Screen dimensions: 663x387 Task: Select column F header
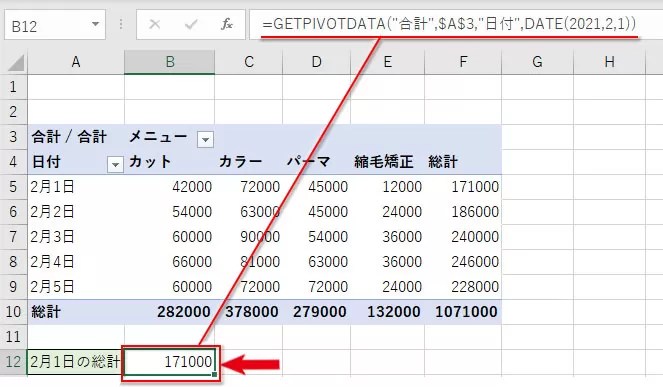pyautogui.click(x=463, y=62)
